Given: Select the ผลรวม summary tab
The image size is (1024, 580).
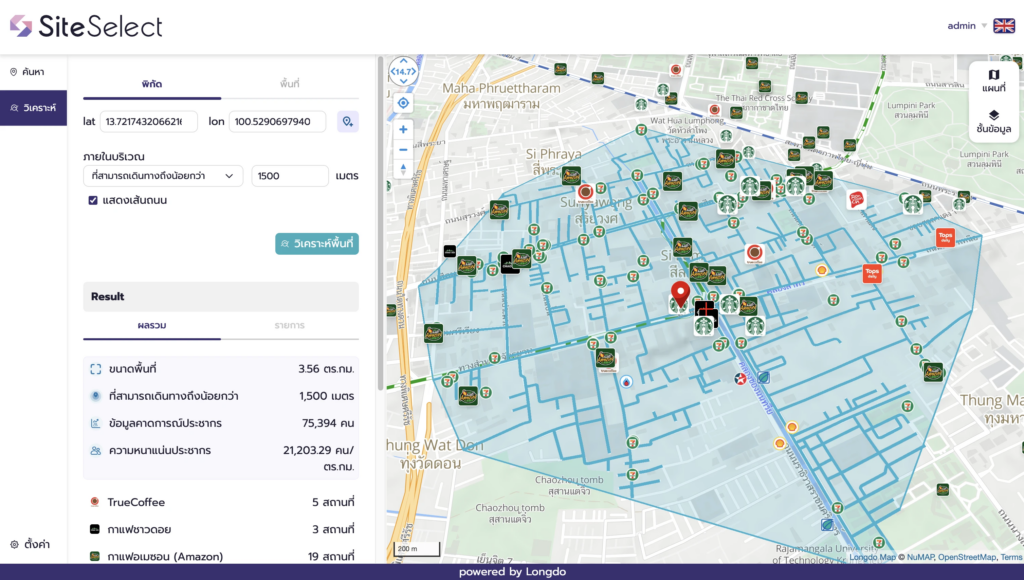Looking at the screenshot, I should (152, 325).
